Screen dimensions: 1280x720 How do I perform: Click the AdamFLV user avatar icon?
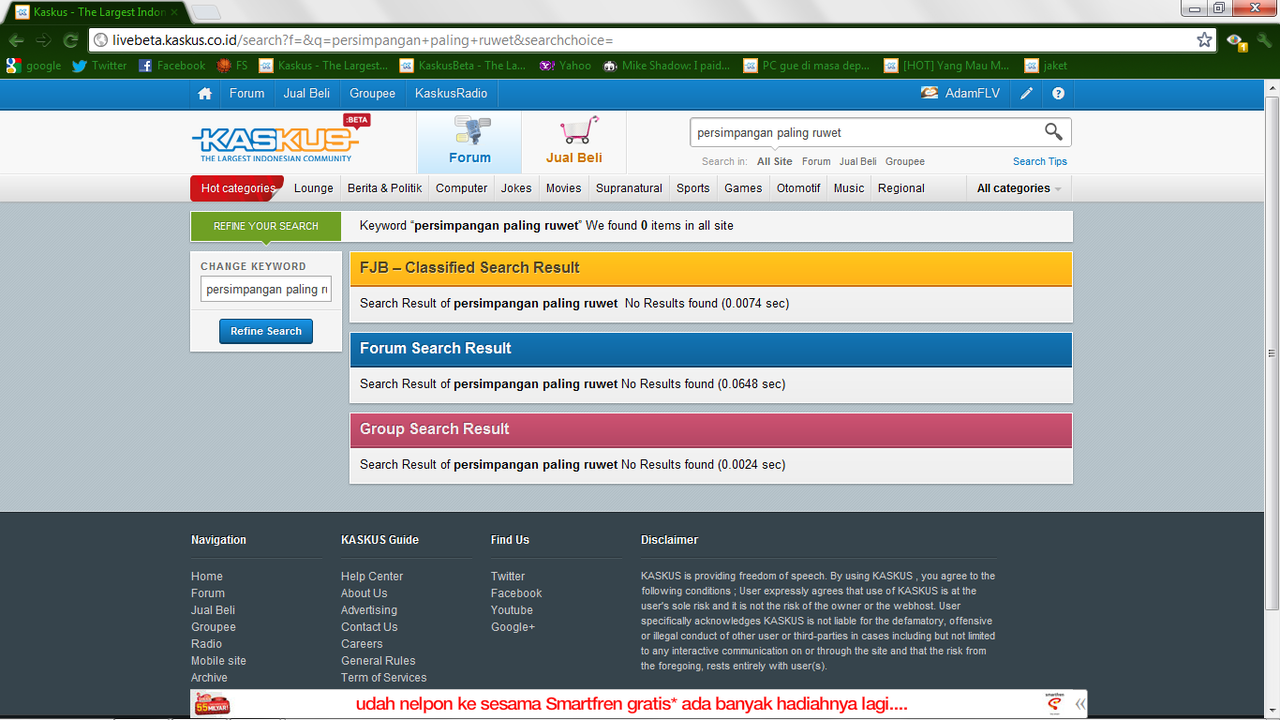tap(929, 93)
